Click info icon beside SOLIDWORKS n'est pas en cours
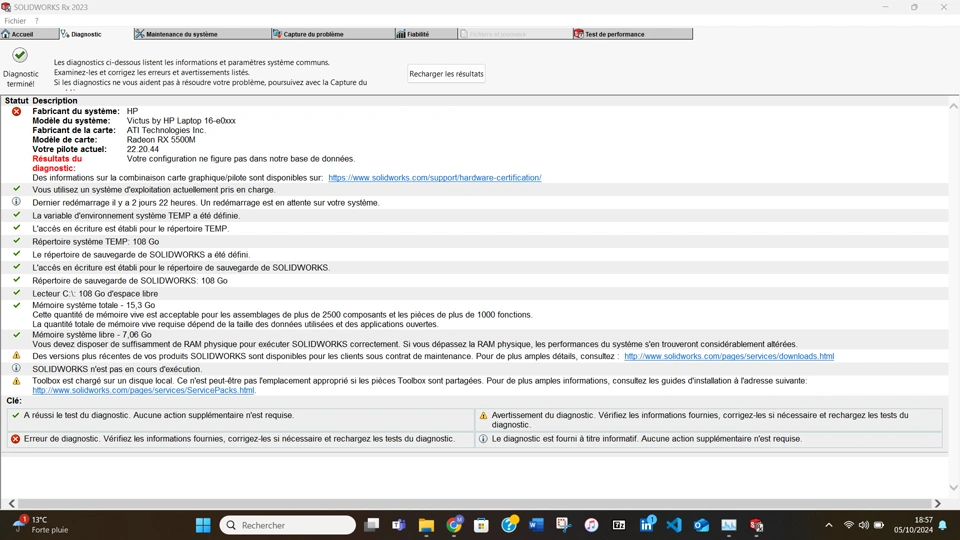 pyautogui.click(x=17, y=368)
